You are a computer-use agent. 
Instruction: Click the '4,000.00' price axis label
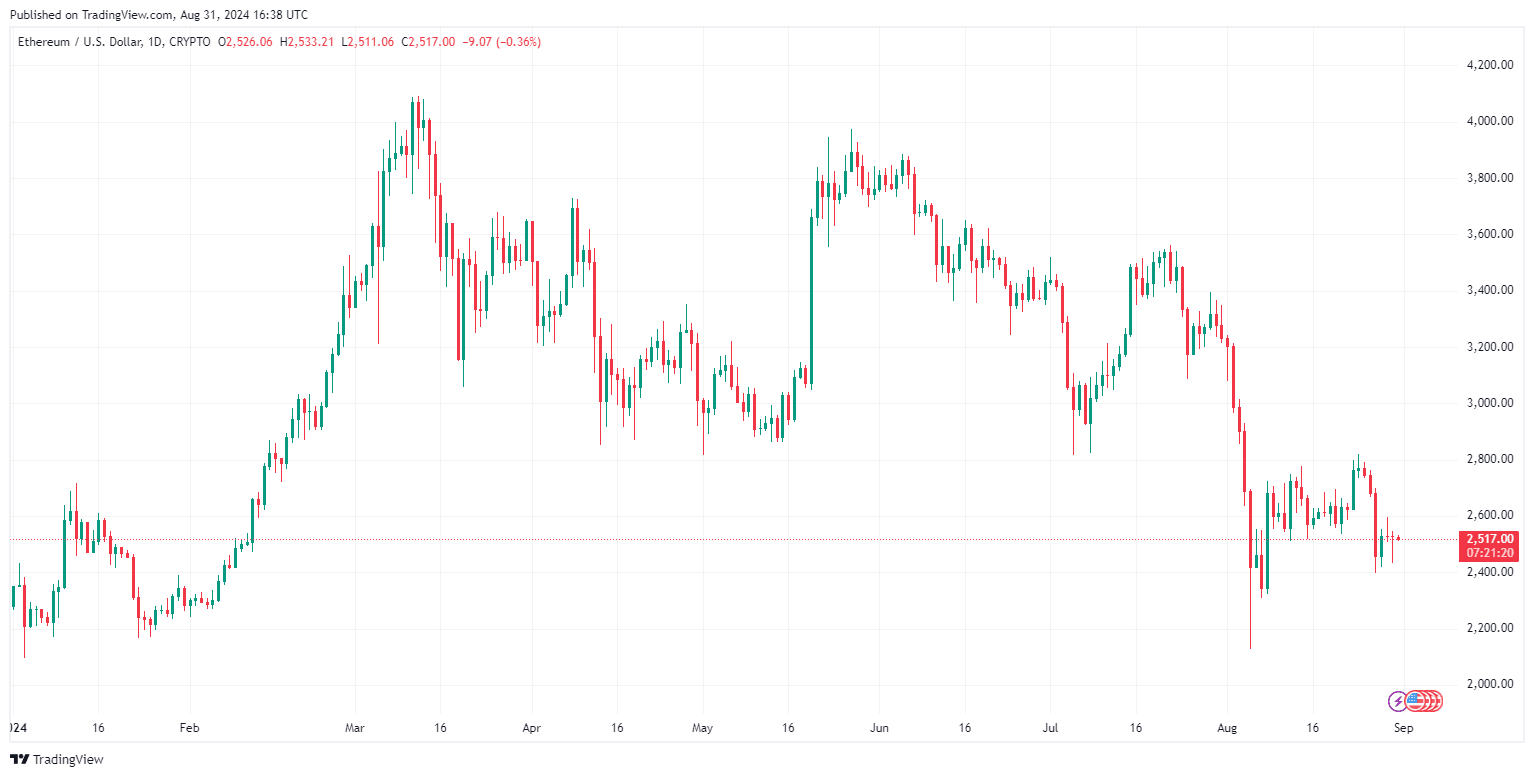[x=1491, y=122]
